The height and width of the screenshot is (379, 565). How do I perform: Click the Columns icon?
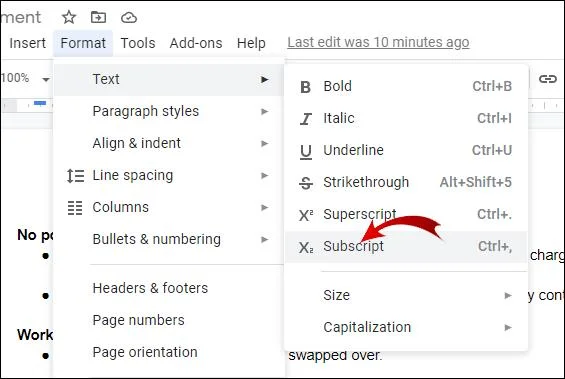click(x=75, y=208)
